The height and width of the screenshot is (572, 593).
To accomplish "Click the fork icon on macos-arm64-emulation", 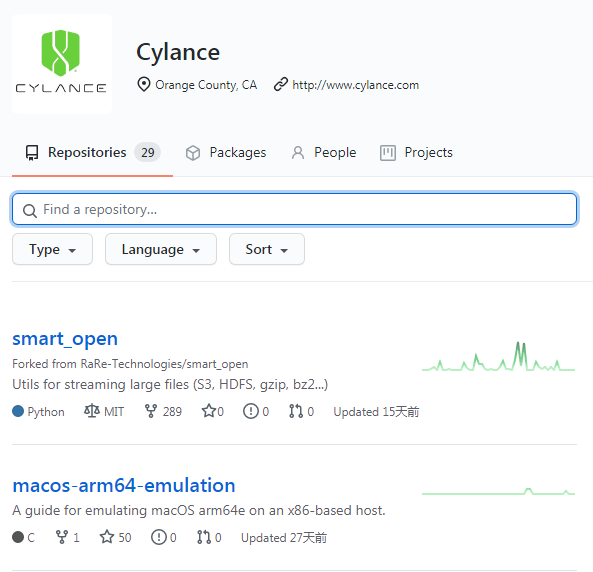I will tap(62, 537).
